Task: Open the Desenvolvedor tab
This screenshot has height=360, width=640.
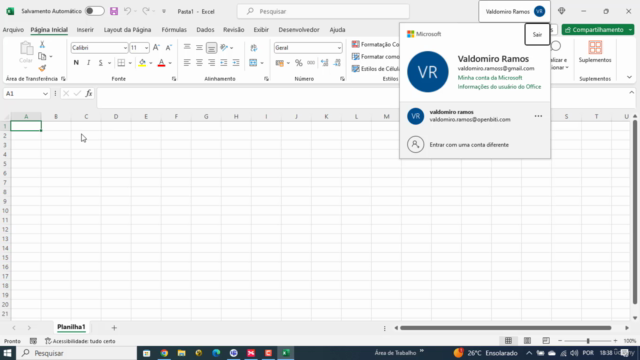Action: (299, 30)
